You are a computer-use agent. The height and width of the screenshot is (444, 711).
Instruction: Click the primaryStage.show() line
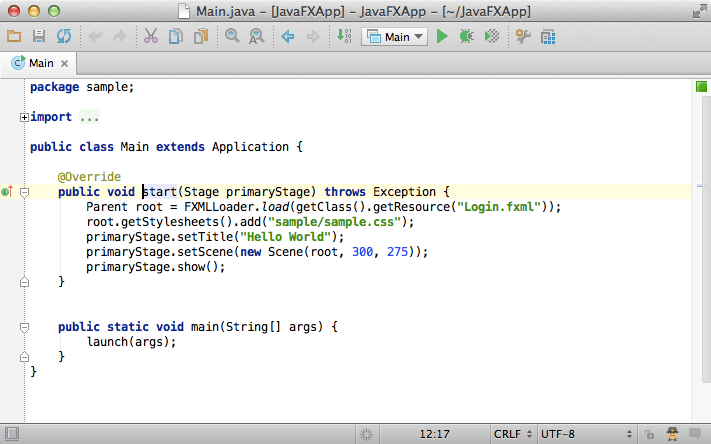click(x=156, y=267)
